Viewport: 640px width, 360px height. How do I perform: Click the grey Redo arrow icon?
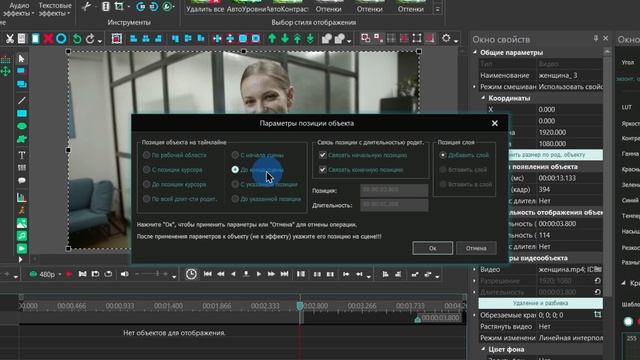(x=90, y=39)
